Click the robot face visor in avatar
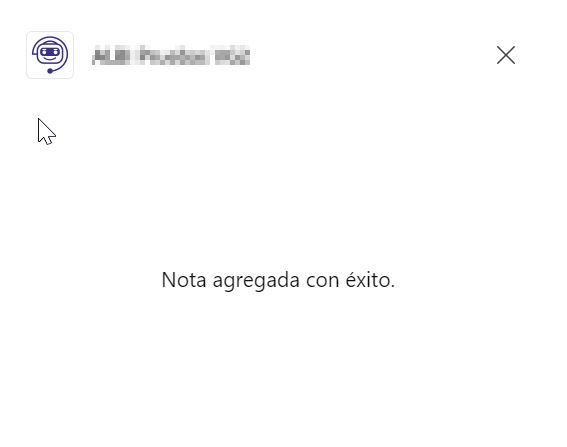Image resolution: width=567 pixels, height=447 pixels. [x=50, y=52]
